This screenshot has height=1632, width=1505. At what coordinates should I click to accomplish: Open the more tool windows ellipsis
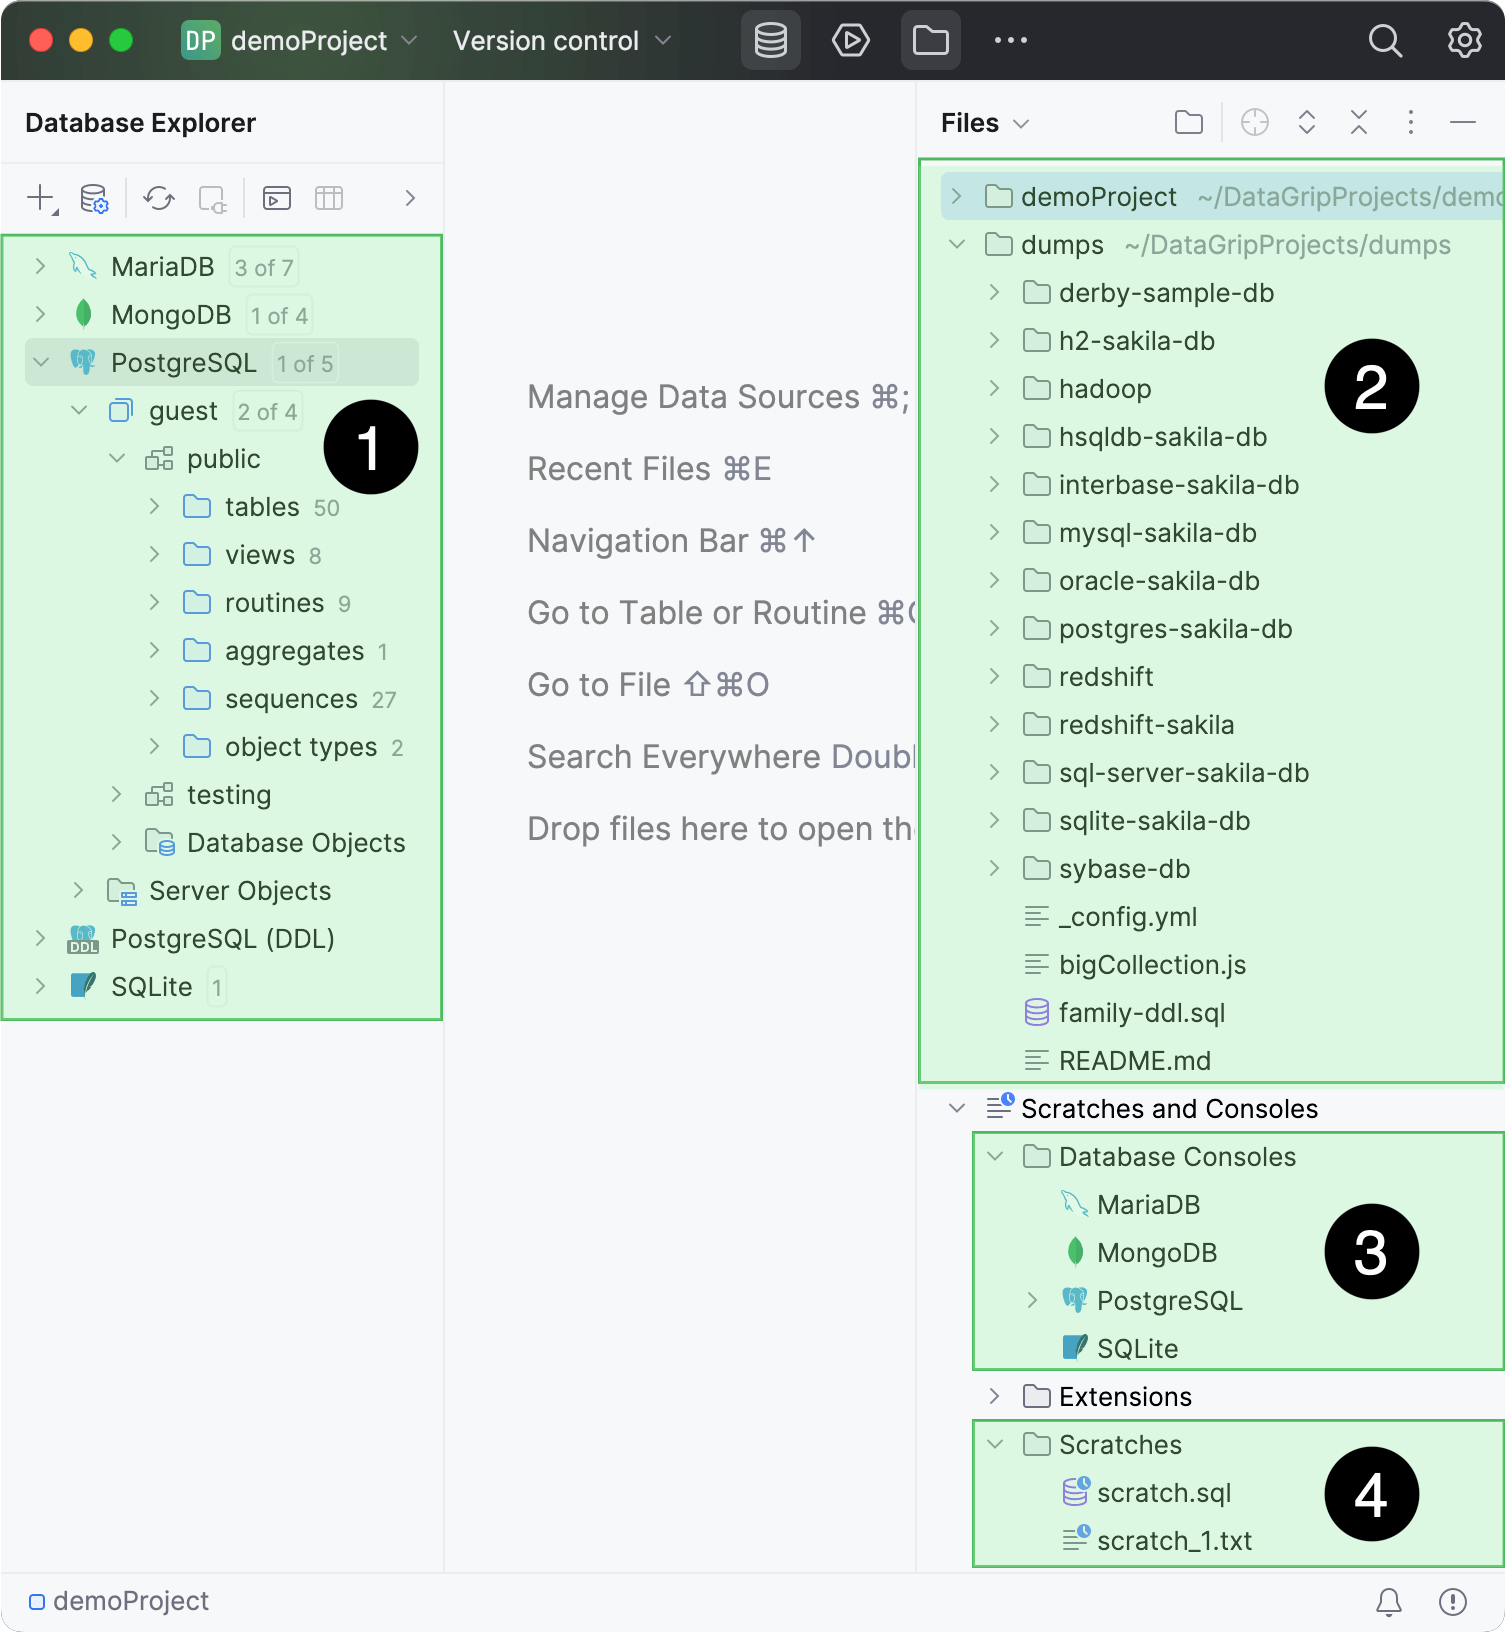(x=1010, y=41)
